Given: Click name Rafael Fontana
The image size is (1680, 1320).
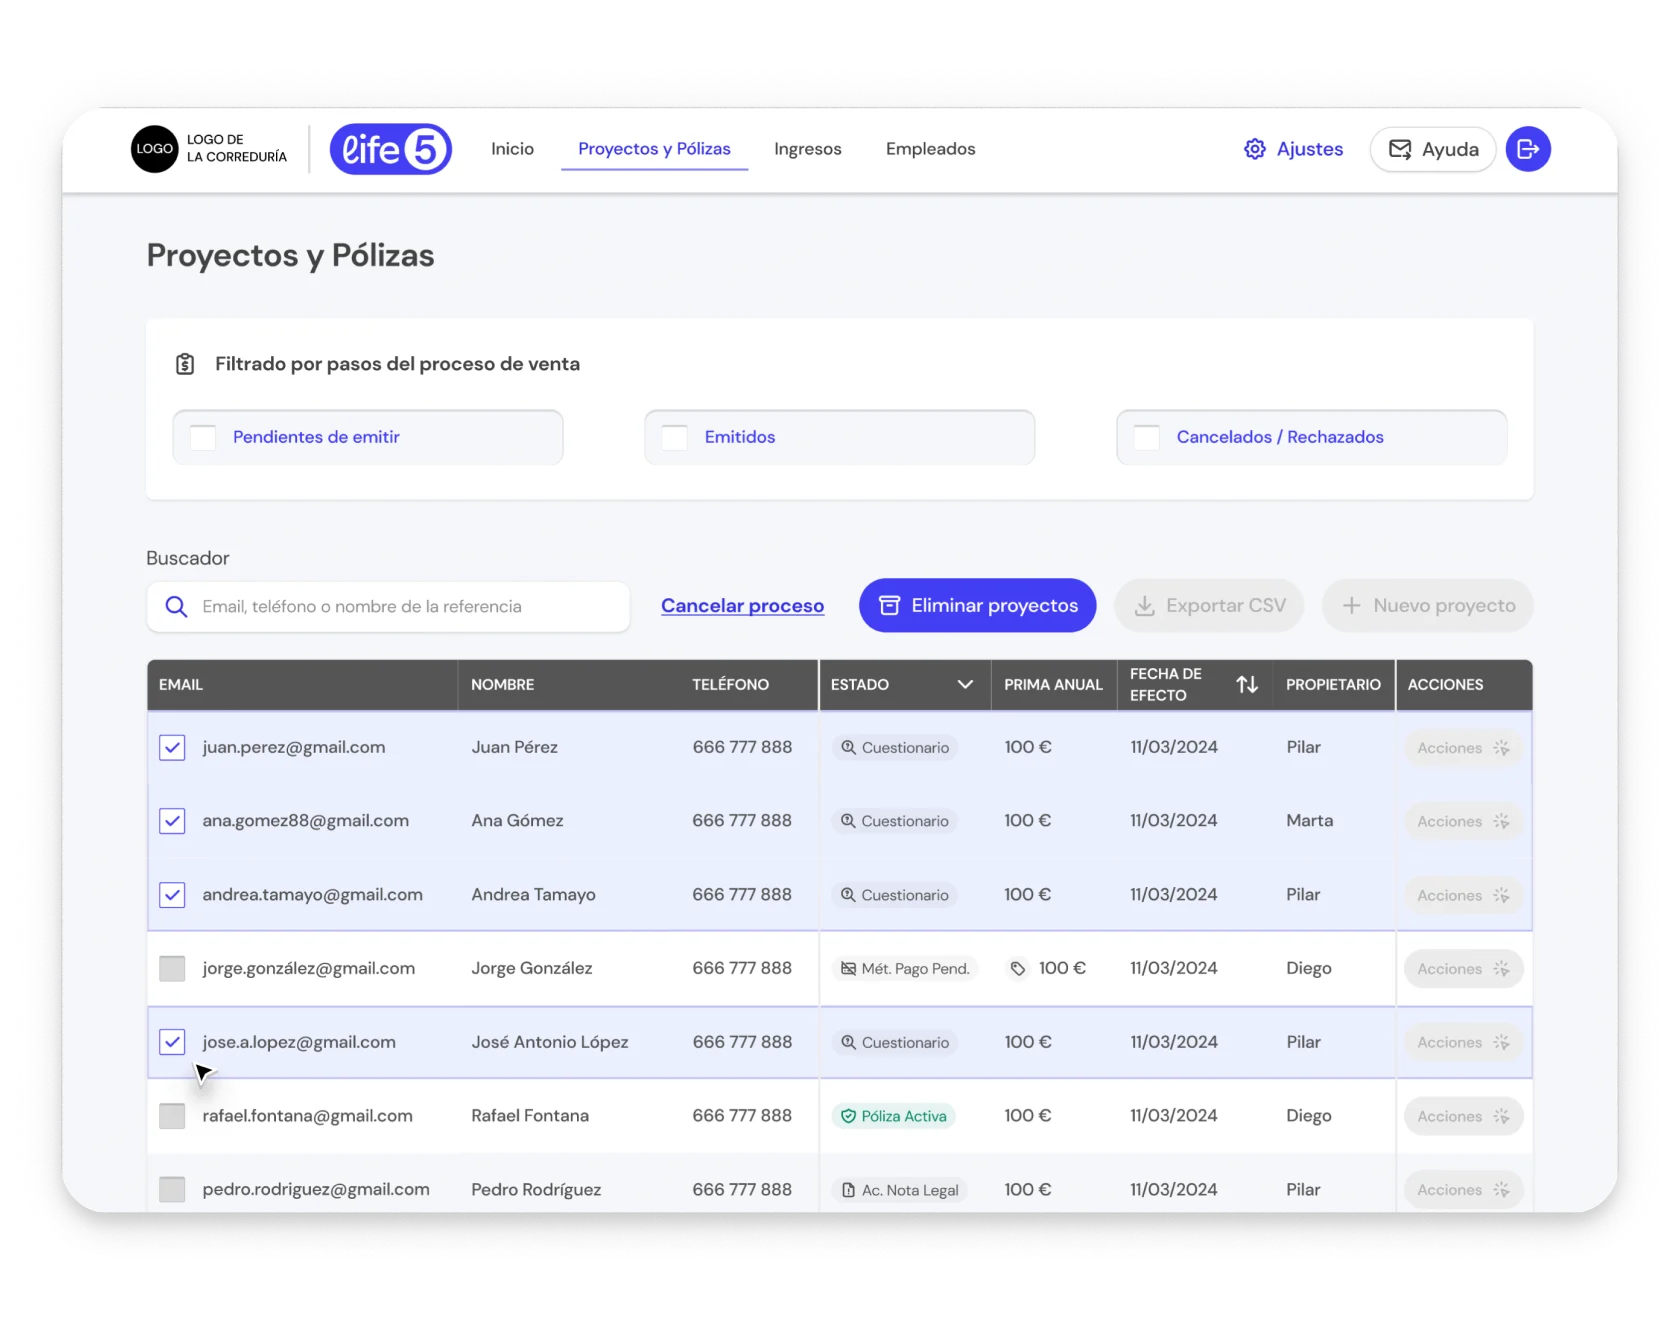Looking at the screenshot, I should tap(530, 1116).
